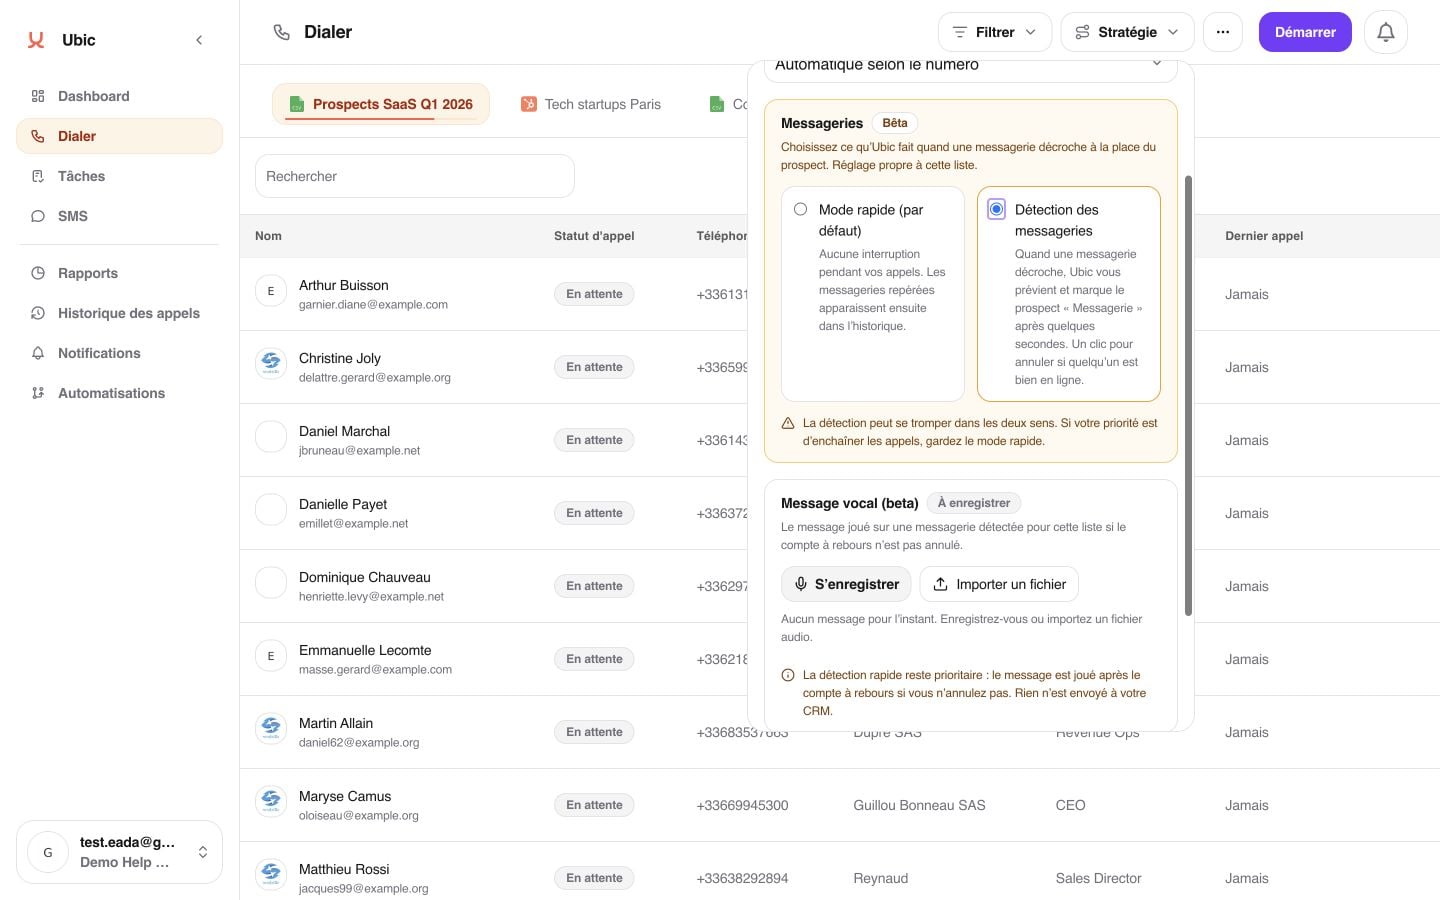Viewport: 1440px width, 900px height.
Task: Open Rapports in the sidebar
Action: tap(119, 273)
